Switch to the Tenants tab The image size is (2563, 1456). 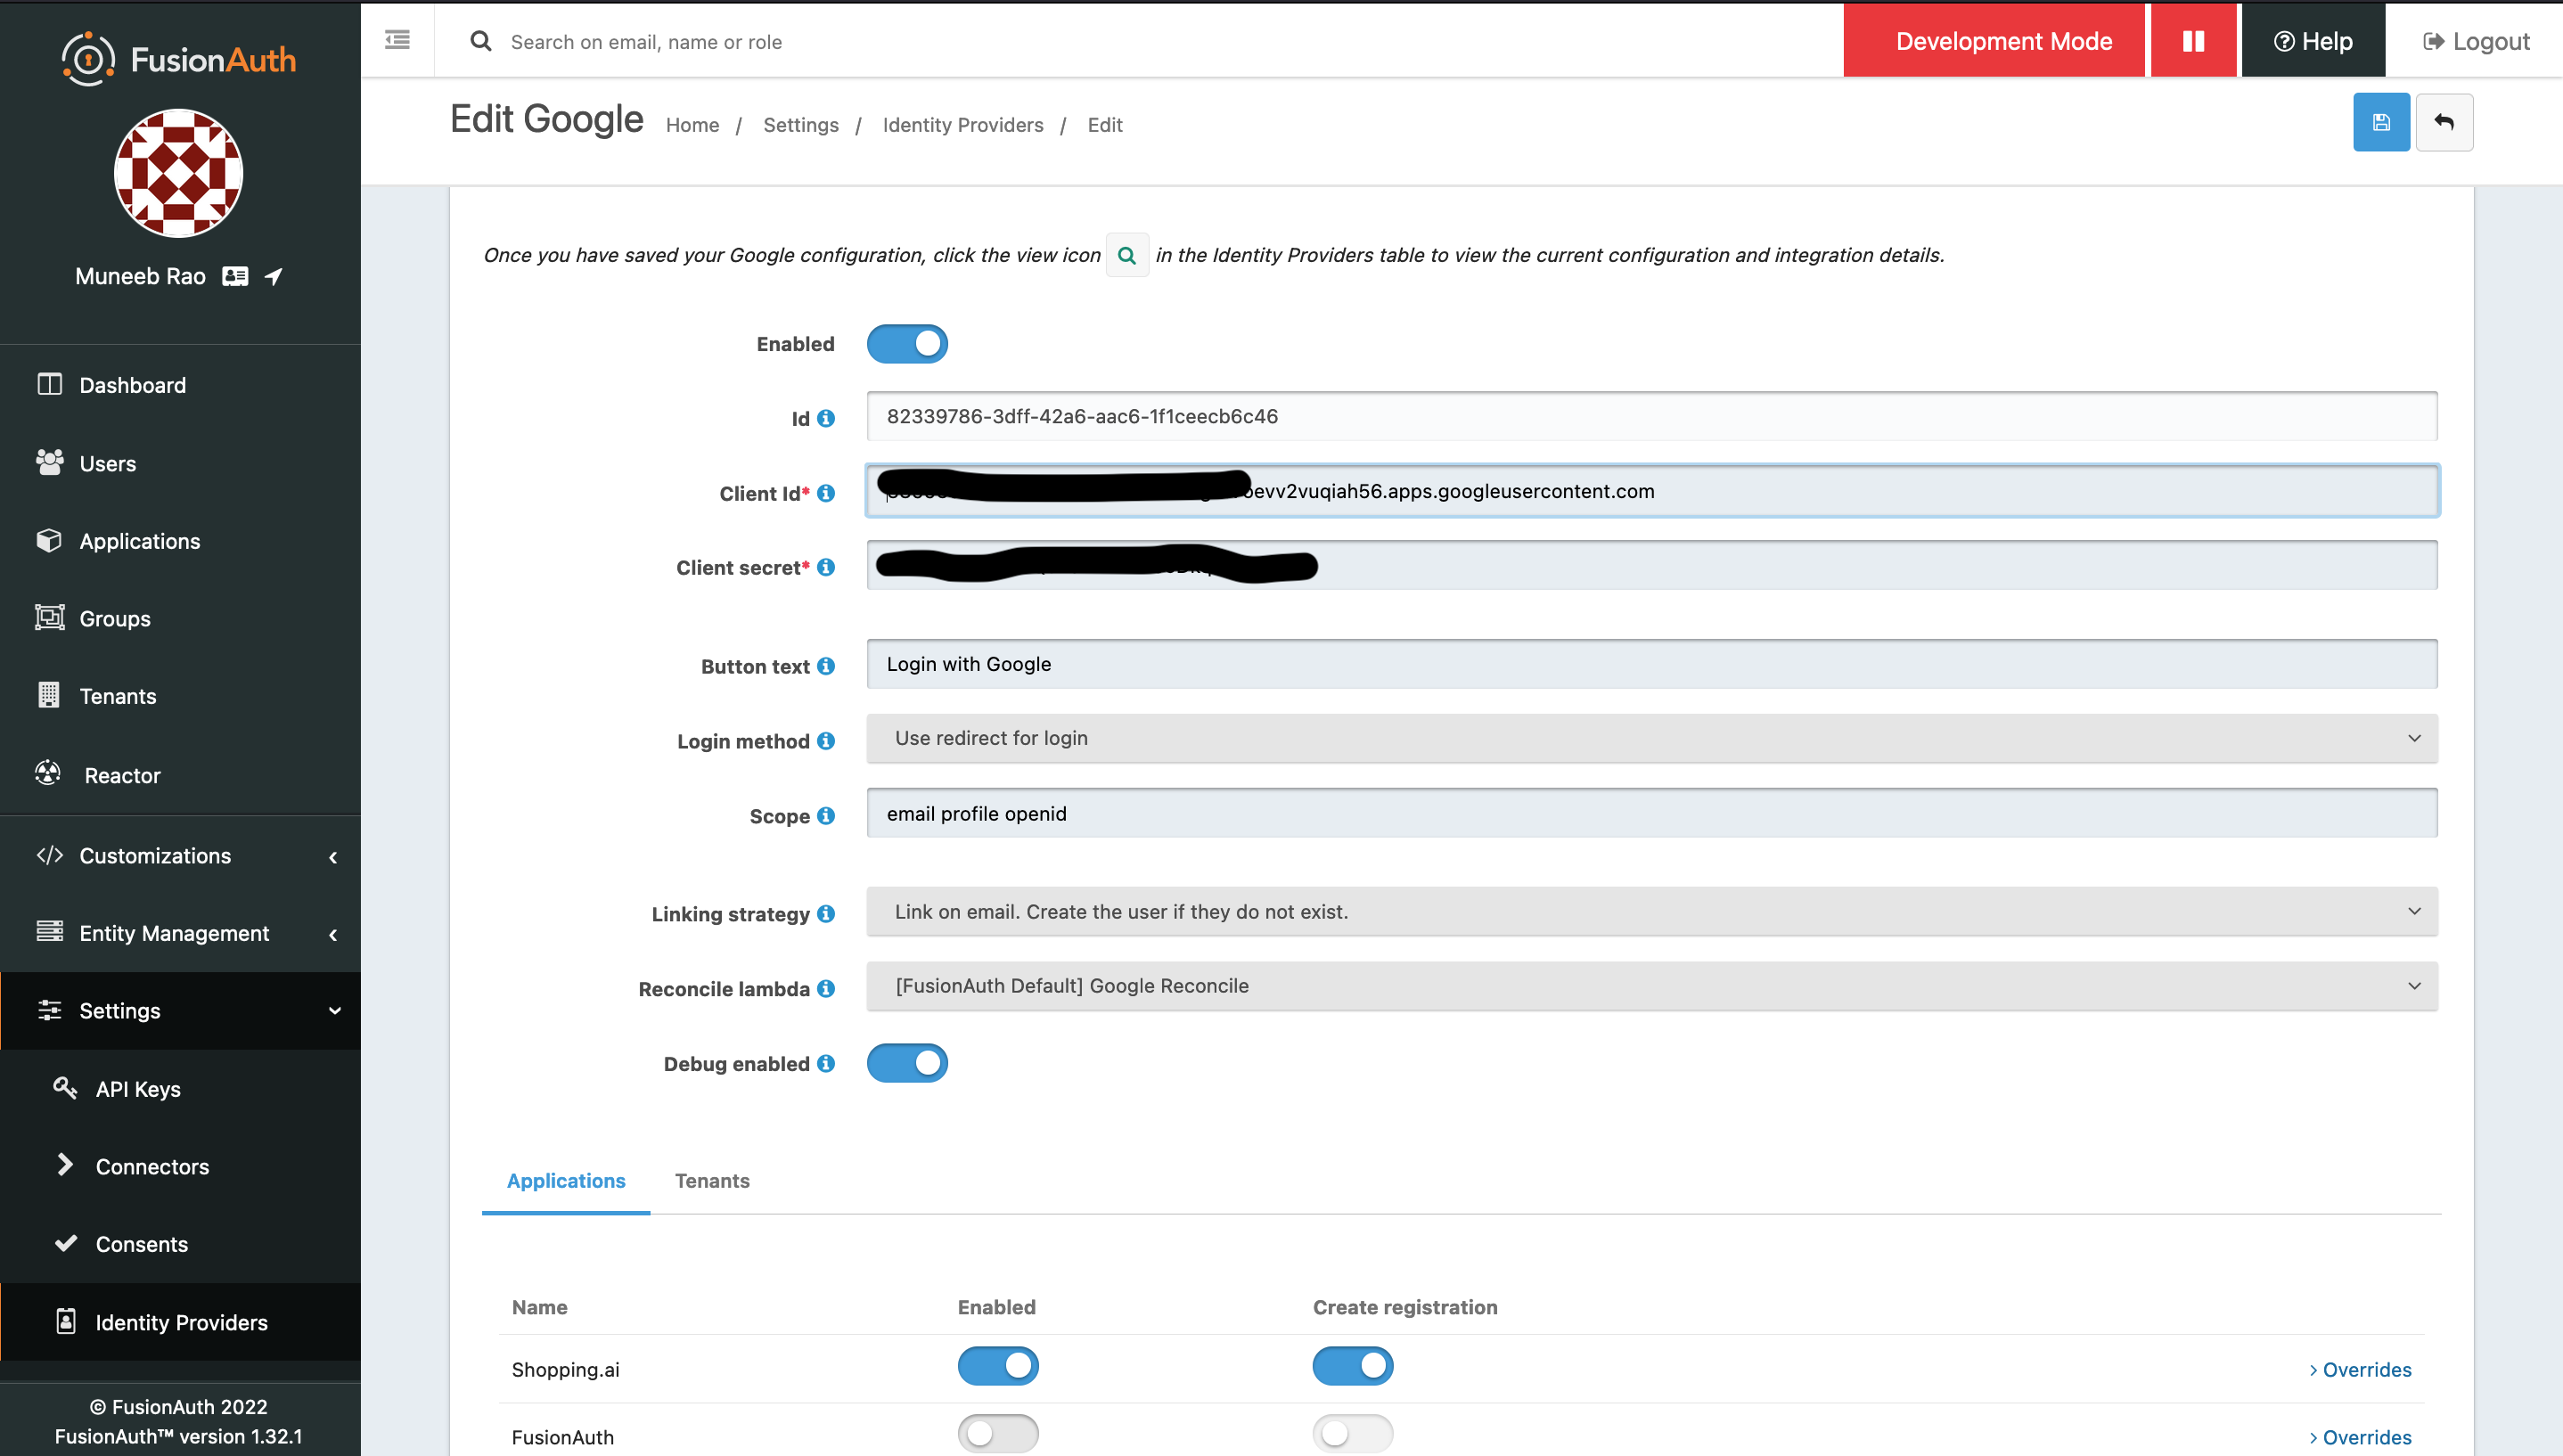tap(711, 1181)
